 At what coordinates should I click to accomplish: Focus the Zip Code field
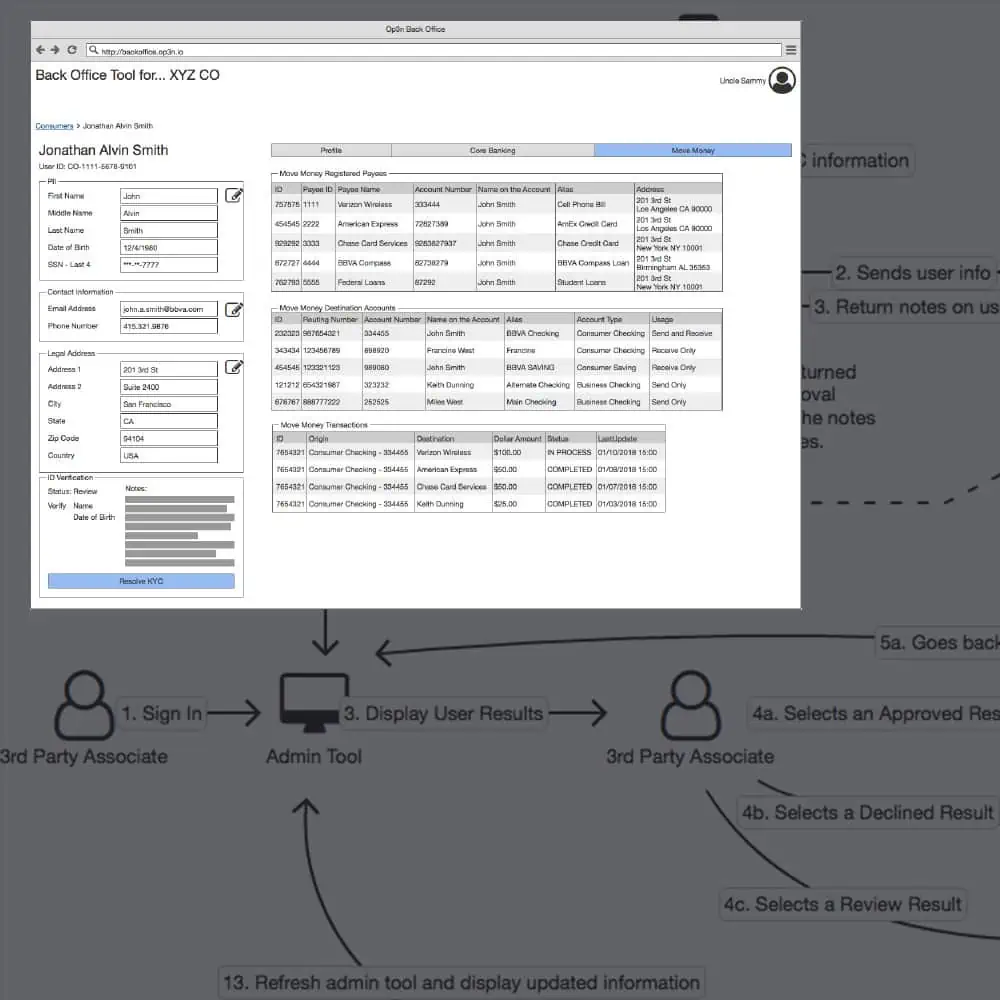pyautogui.click(x=168, y=438)
